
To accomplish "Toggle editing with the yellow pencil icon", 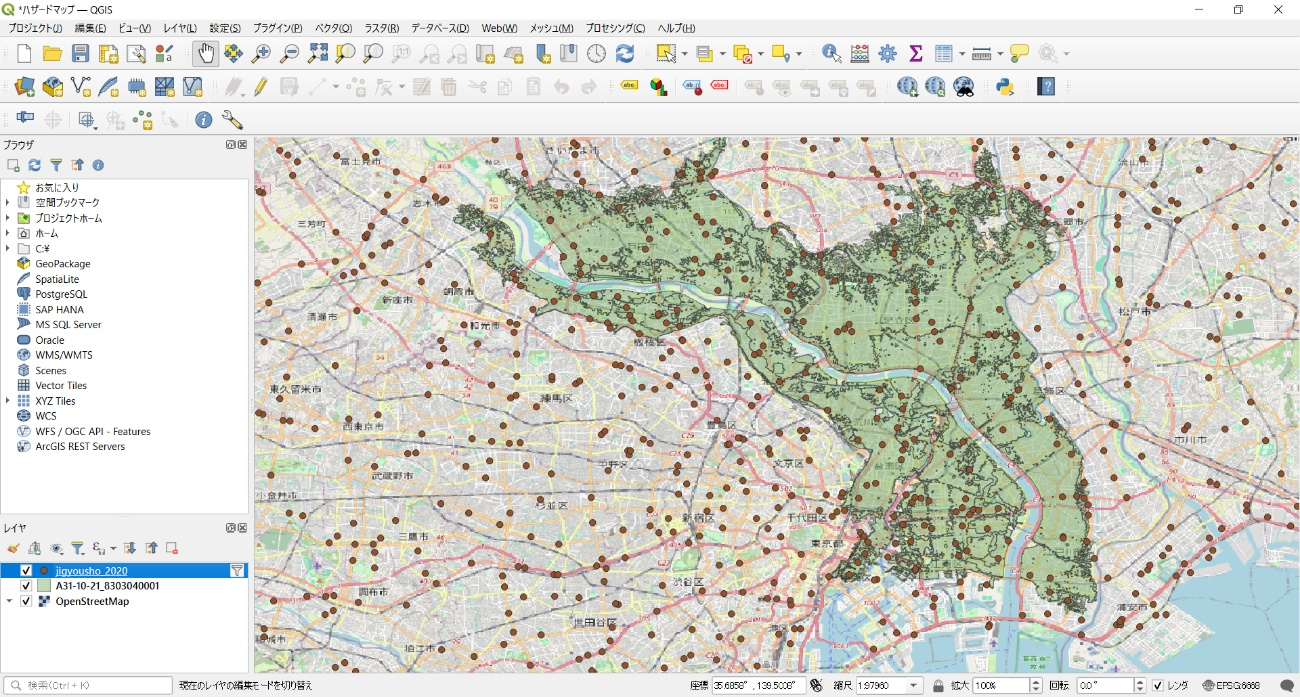I will (261, 87).
